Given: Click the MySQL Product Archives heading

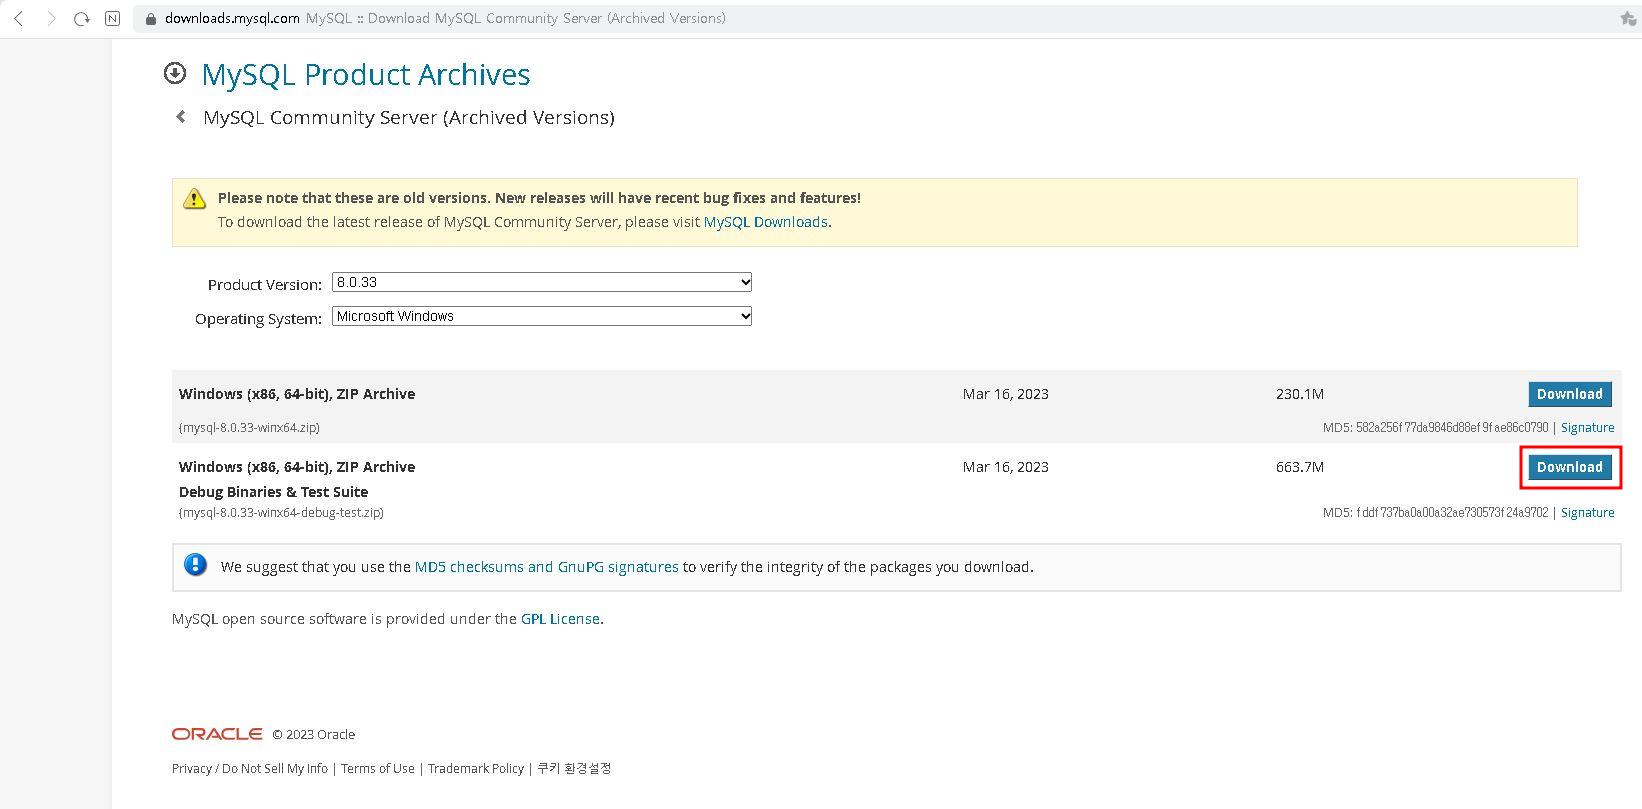Looking at the screenshot, I should coord(366,74).
